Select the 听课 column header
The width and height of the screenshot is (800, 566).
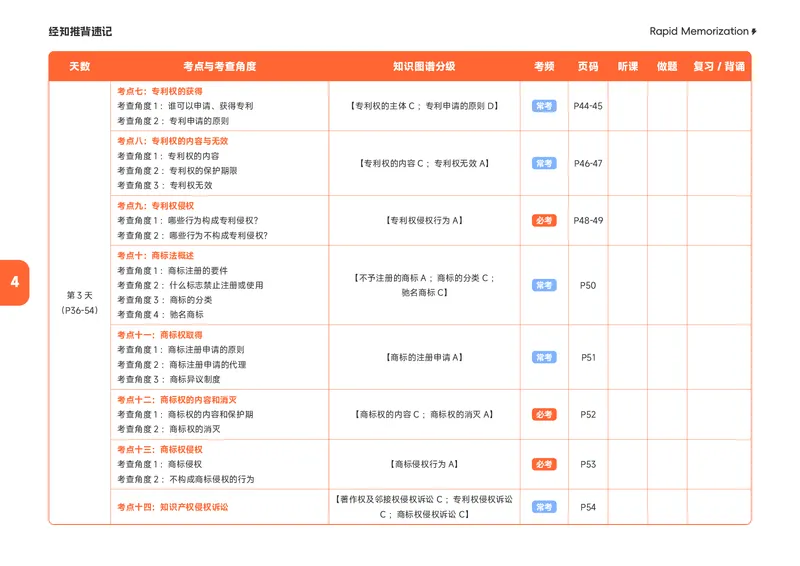pyautogui.click(x=628, y=66)
